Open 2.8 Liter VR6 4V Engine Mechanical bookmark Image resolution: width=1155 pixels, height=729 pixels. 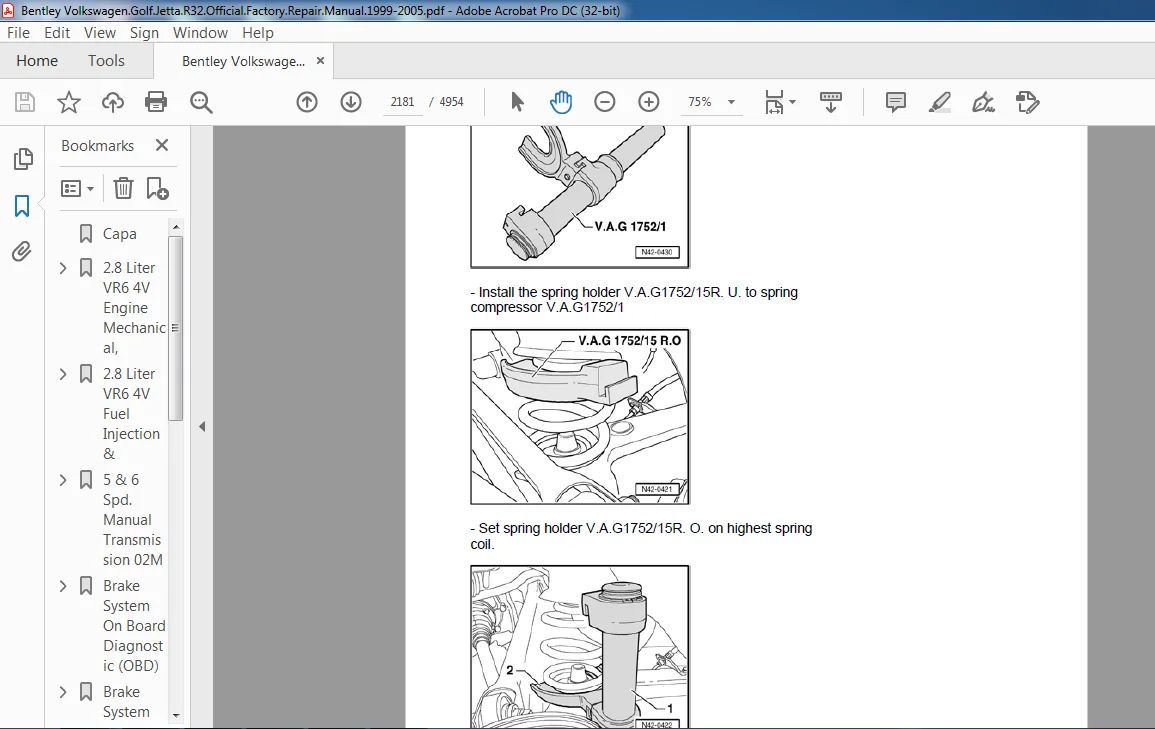coord(133,308)
